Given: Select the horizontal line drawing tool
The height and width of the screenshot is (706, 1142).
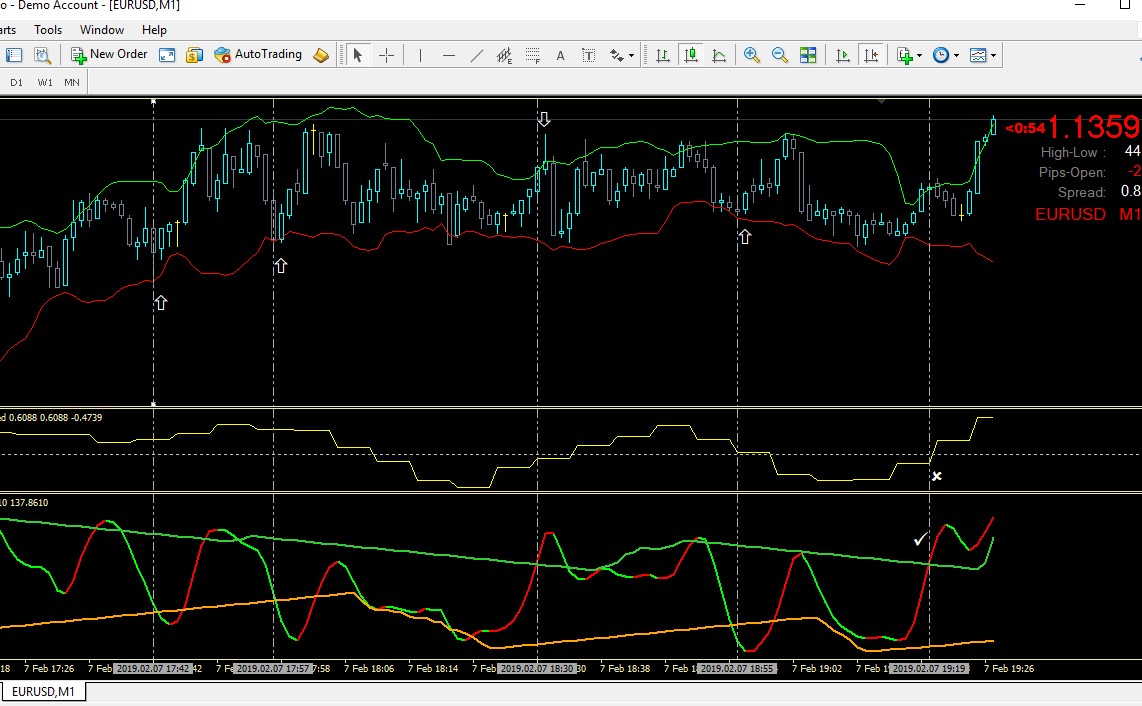Looking at the screenshot, I should pos(449,55).
